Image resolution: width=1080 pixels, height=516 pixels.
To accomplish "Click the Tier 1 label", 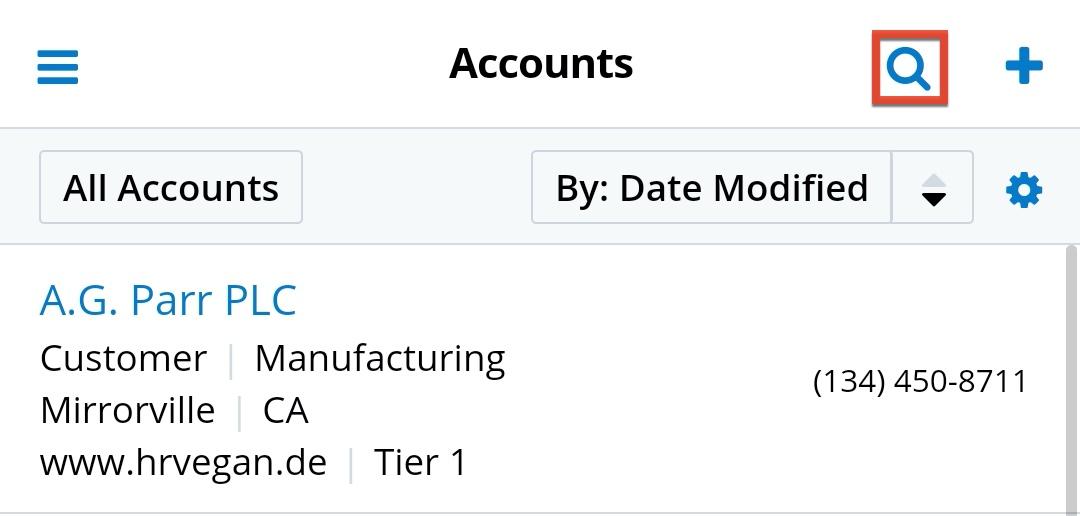I will (x=420, y=462).
